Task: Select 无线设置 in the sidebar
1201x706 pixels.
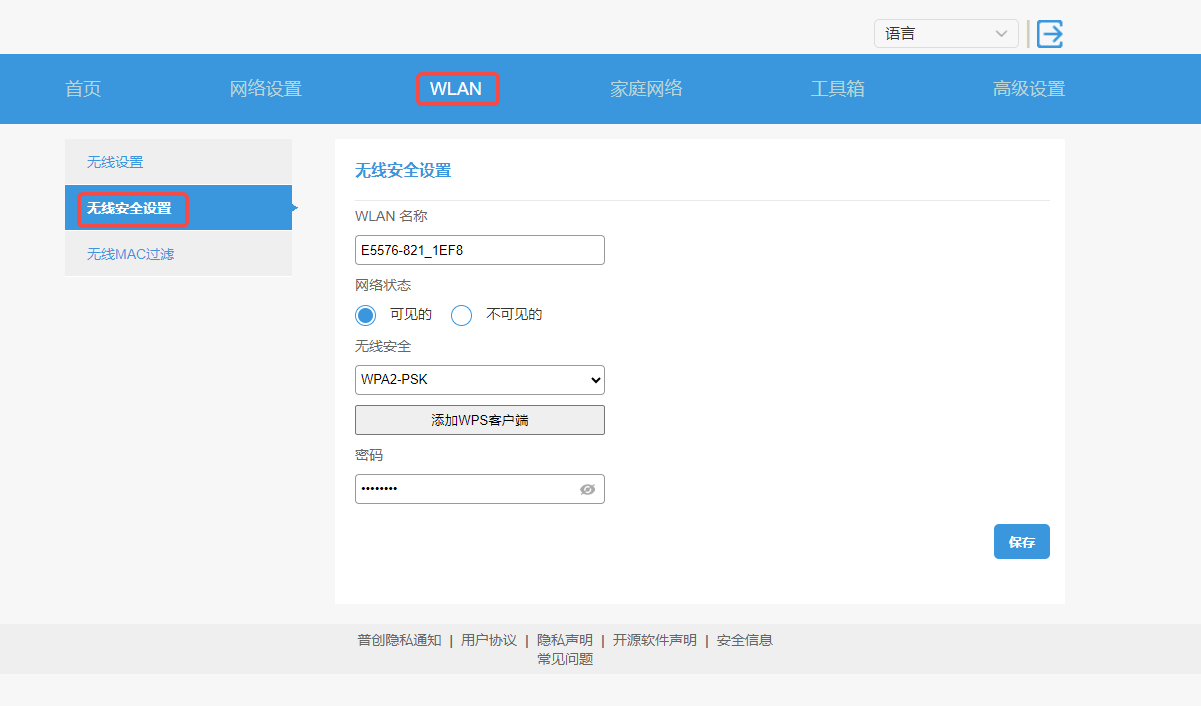Action: coord(115,162)
